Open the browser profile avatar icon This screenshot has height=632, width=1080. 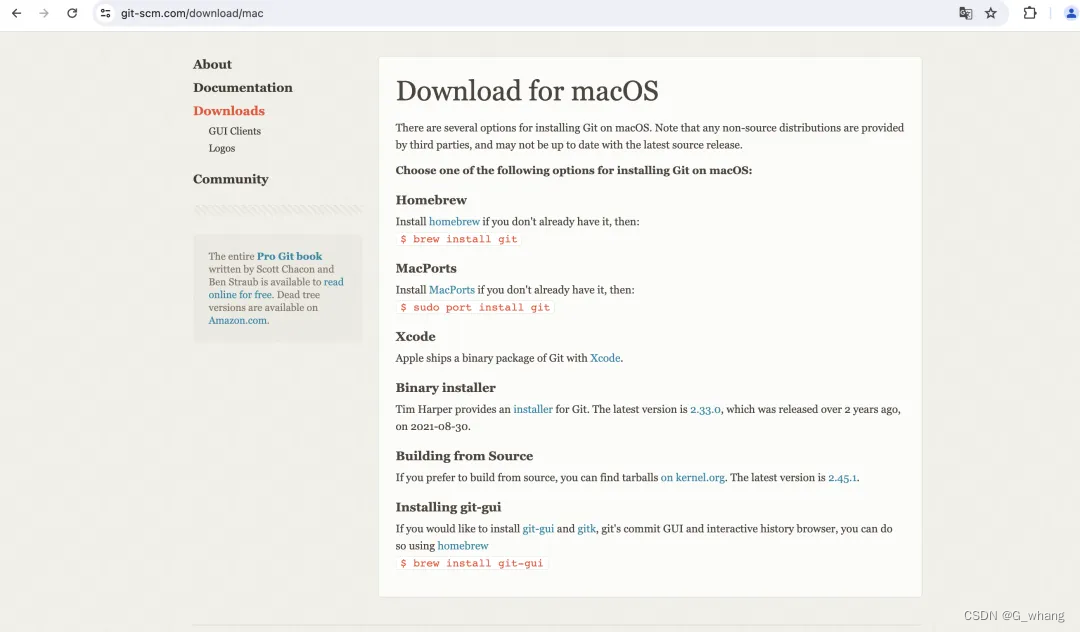coord(1071,13)
